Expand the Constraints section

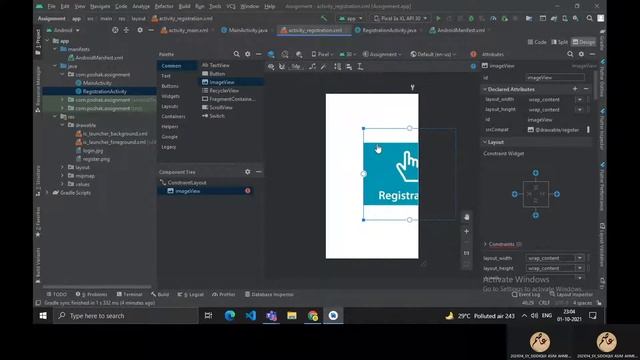[485, 244]
